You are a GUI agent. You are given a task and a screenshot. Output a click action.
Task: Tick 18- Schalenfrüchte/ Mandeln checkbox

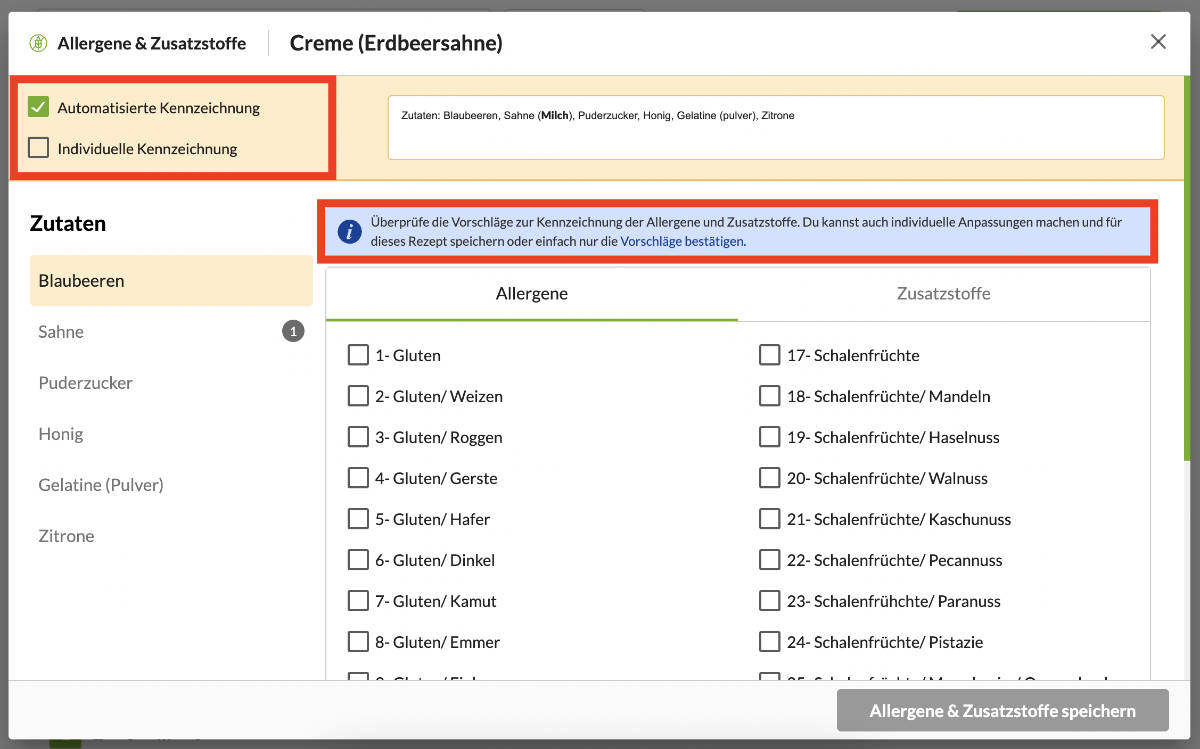[x=769, y=396]
